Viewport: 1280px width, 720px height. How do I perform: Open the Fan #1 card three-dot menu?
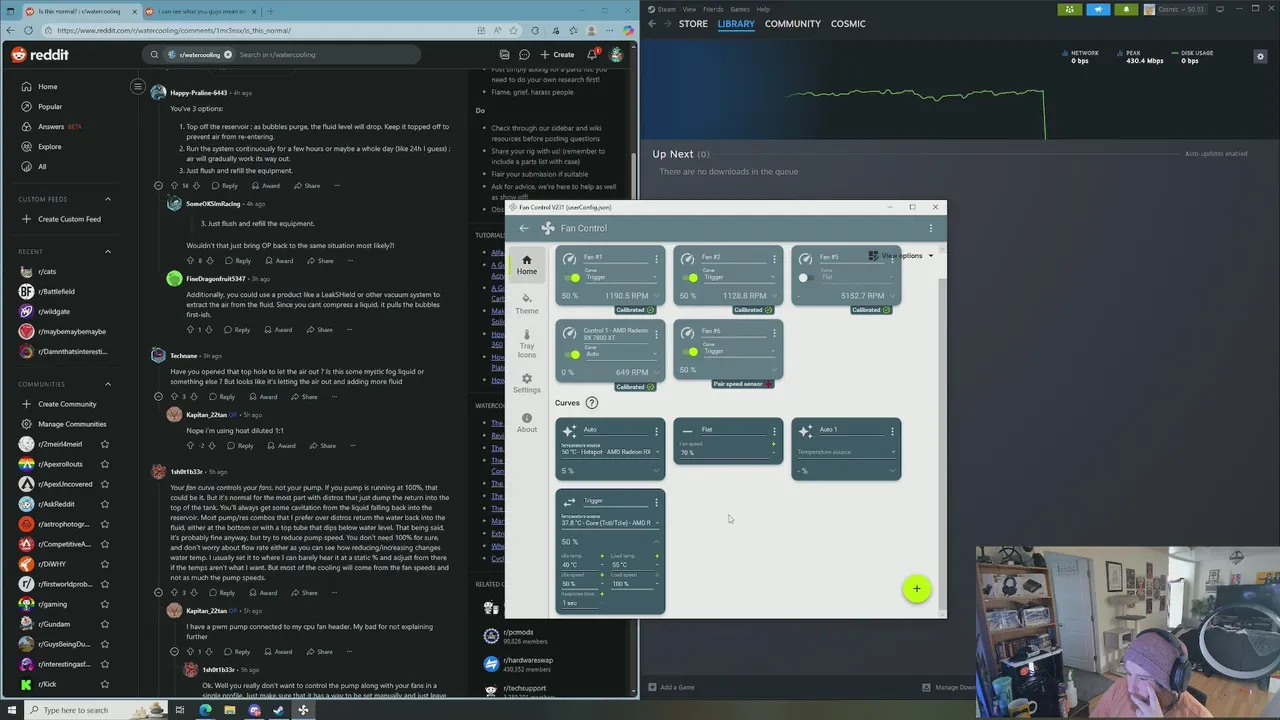tap(656, 259)
